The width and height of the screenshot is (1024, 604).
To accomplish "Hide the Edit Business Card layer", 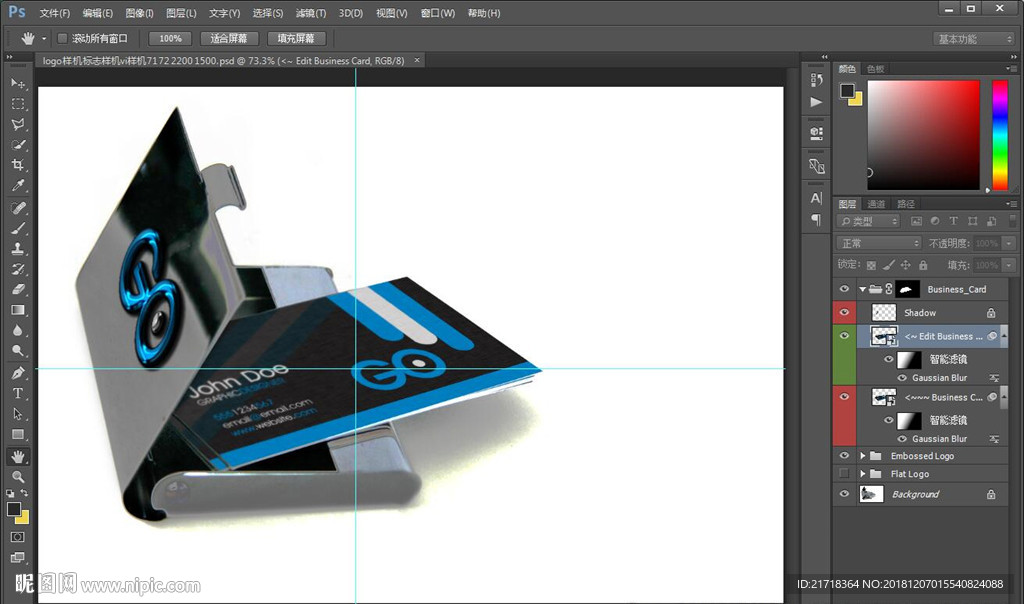I will coord(844,336).
